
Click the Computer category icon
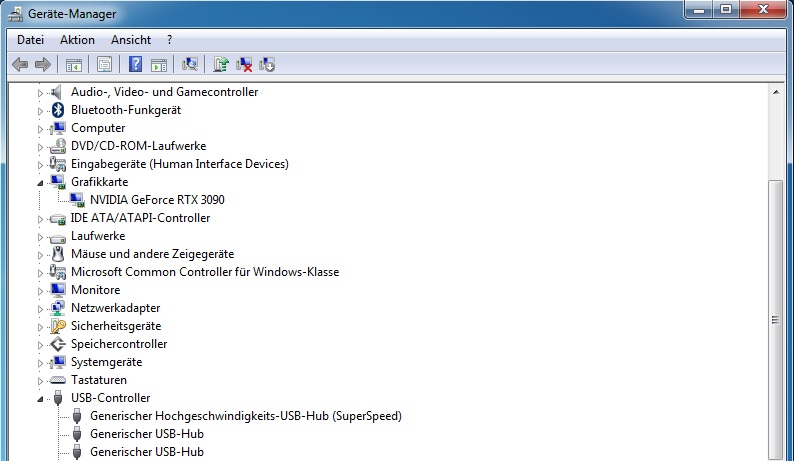click(x=58, y=128)
